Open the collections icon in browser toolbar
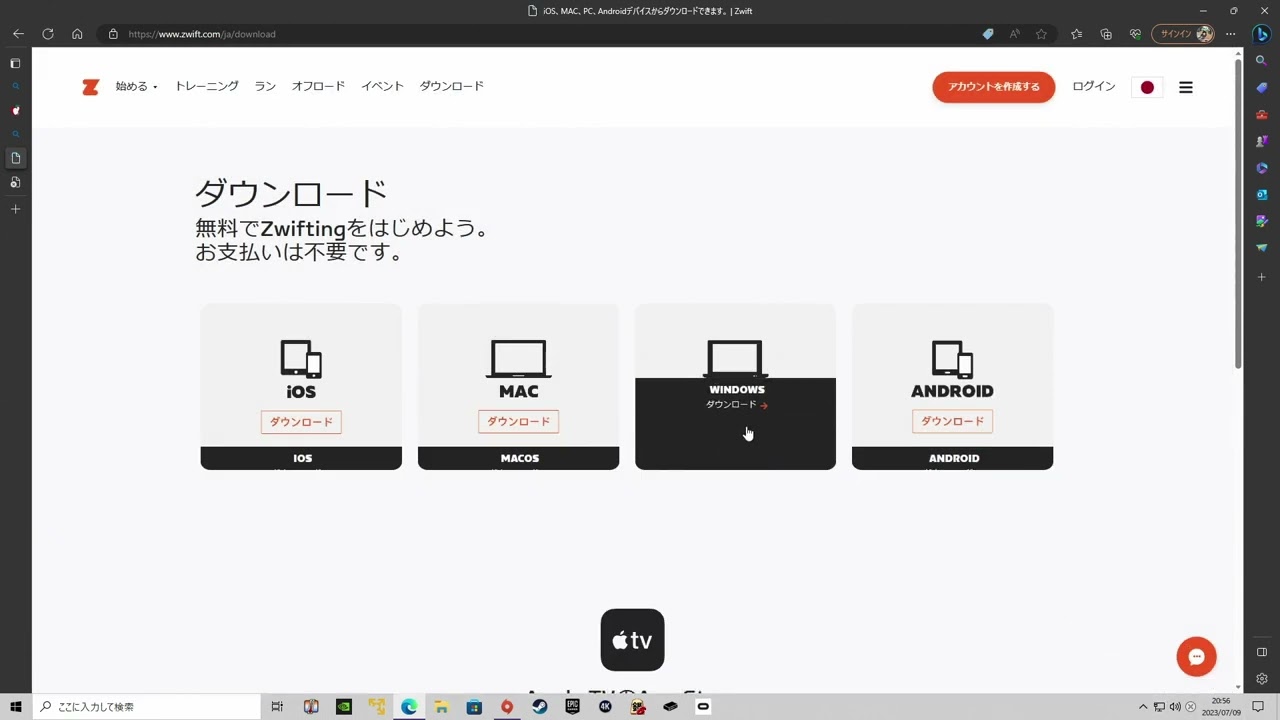The width and height of the screenshot is (1280, 720). pyautogui.click(x=1106, y=34)
